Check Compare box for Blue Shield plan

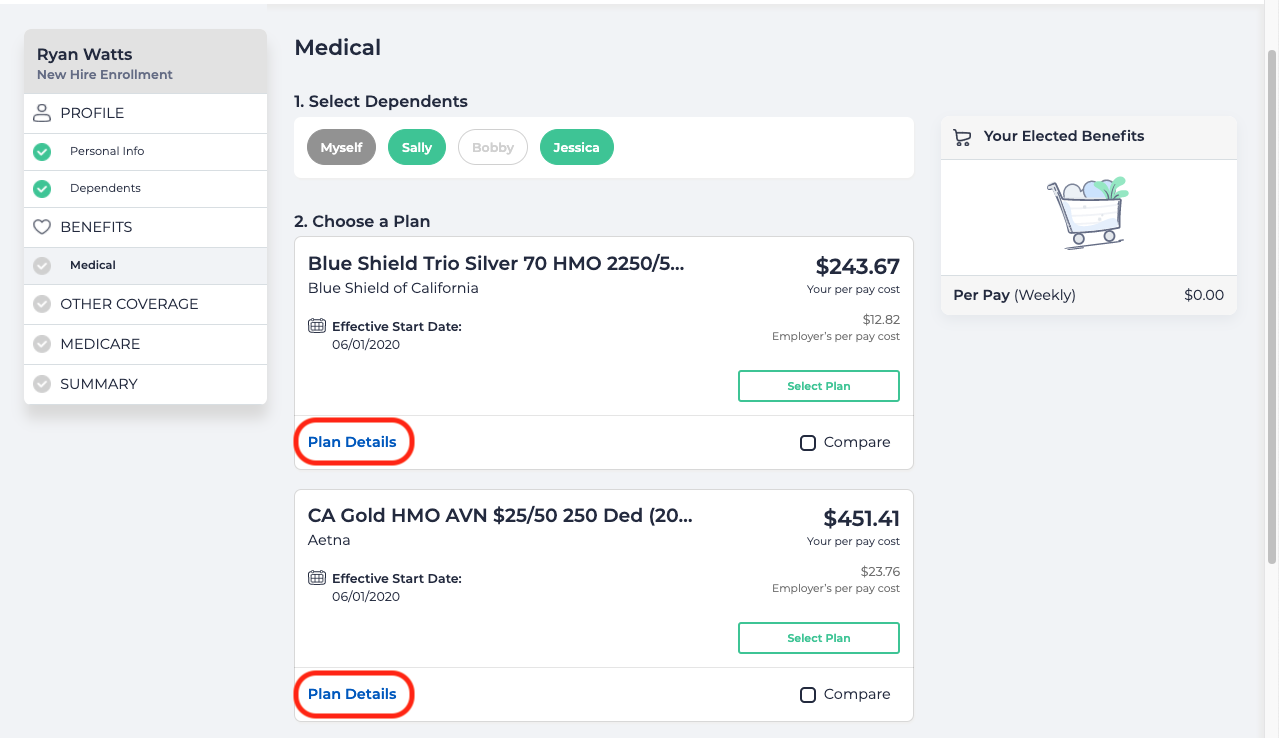tap(808, 443)
